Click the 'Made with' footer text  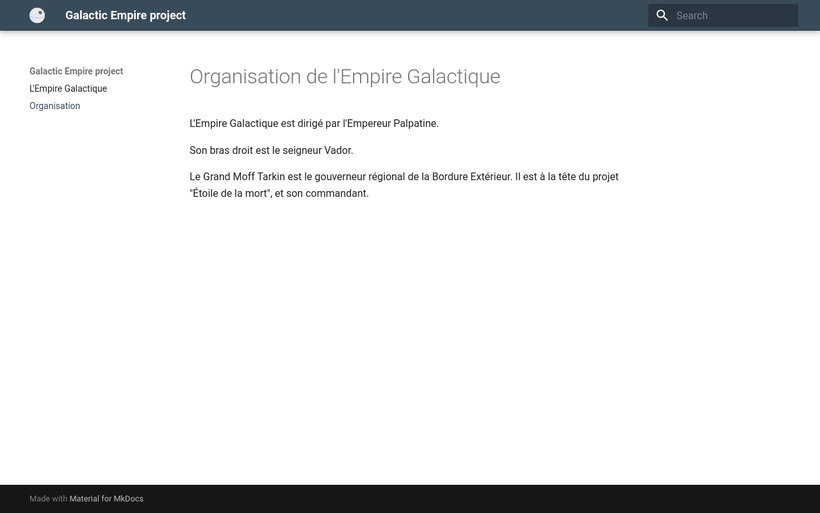point(48,498)
